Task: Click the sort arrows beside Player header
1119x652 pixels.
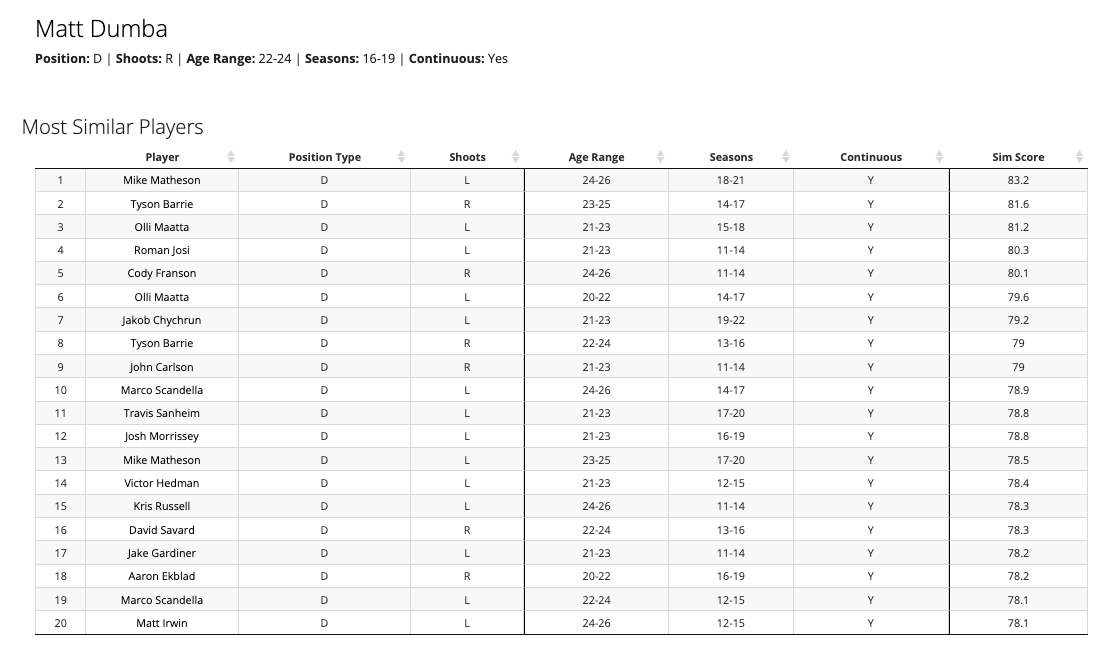Action: pos(230,157)
